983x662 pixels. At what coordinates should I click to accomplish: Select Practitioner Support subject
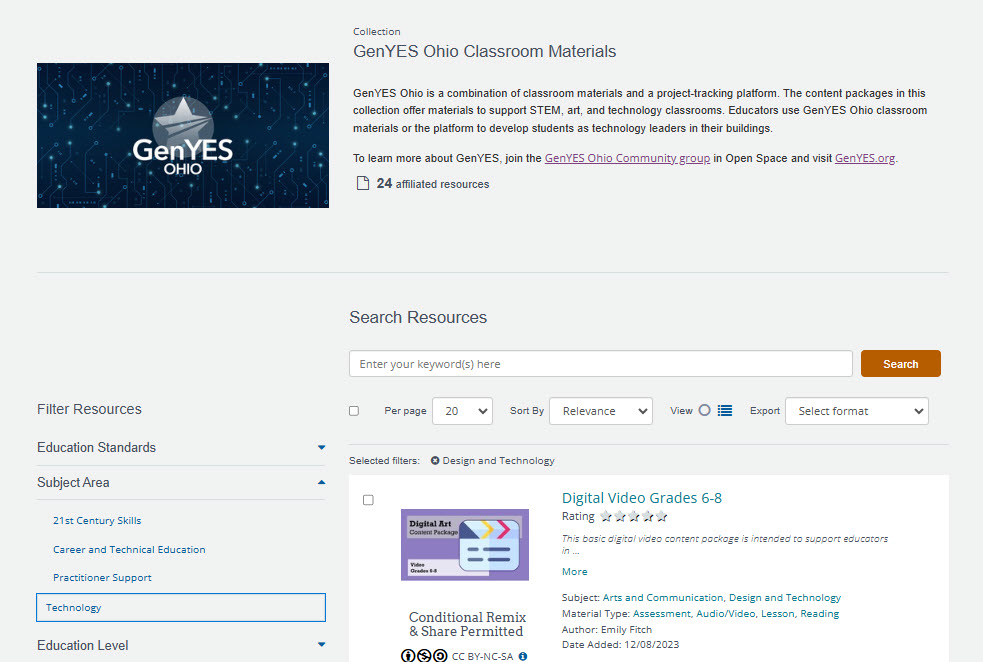102,577
